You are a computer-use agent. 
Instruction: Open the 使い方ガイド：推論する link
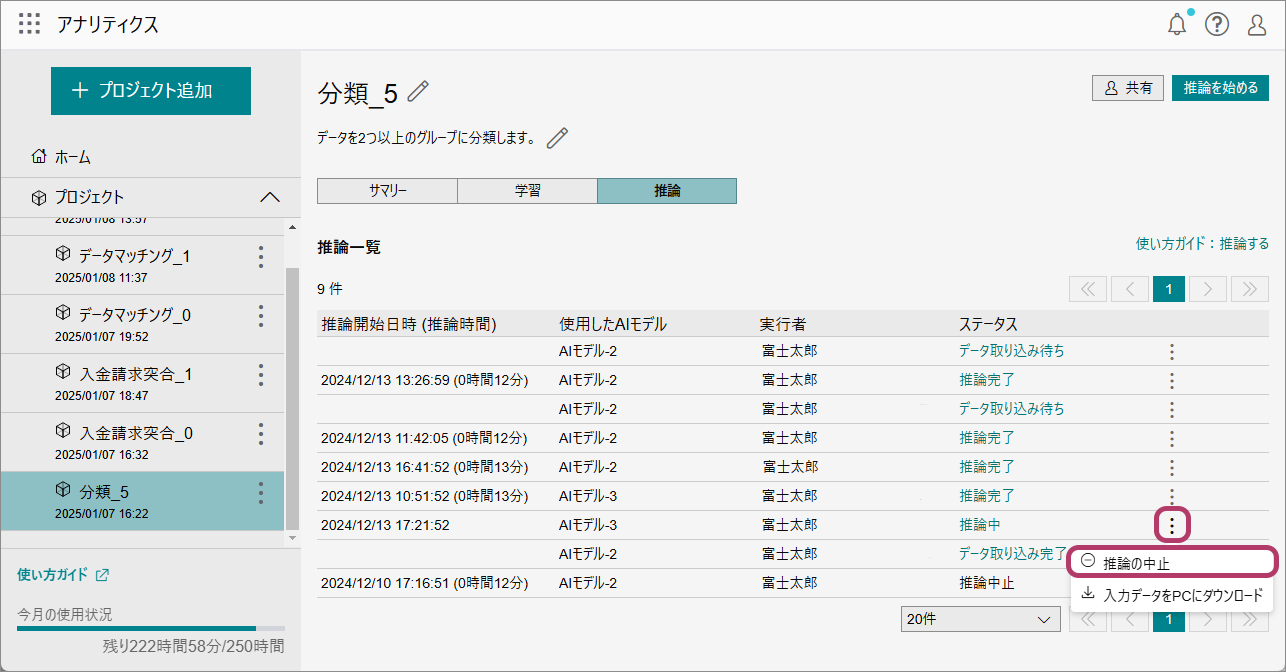click(1202, 243)
